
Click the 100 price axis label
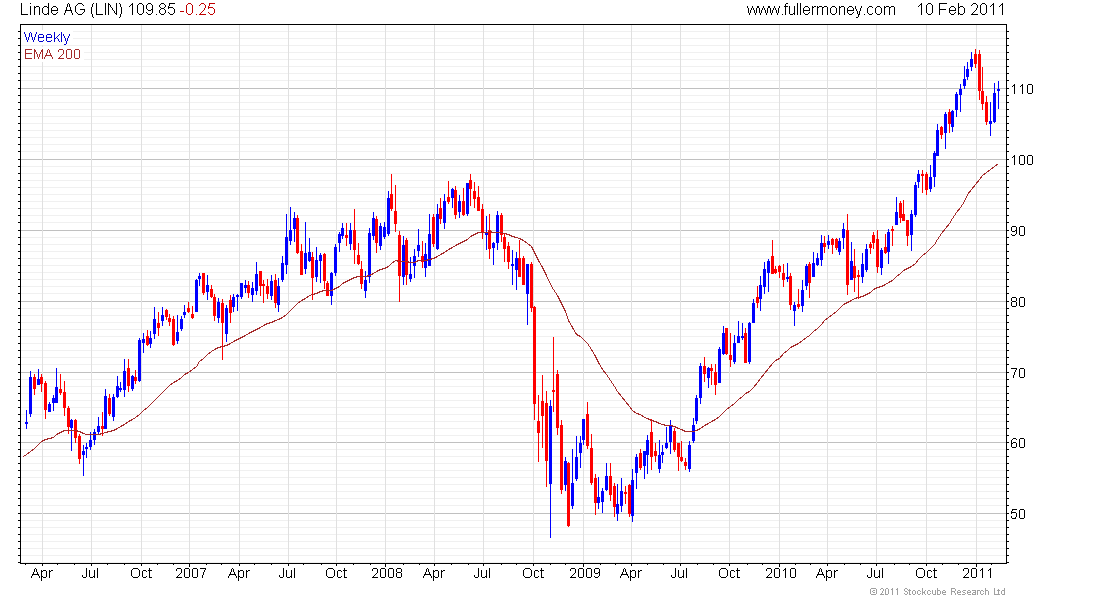pyautogui.click(x=1022, y=160)
